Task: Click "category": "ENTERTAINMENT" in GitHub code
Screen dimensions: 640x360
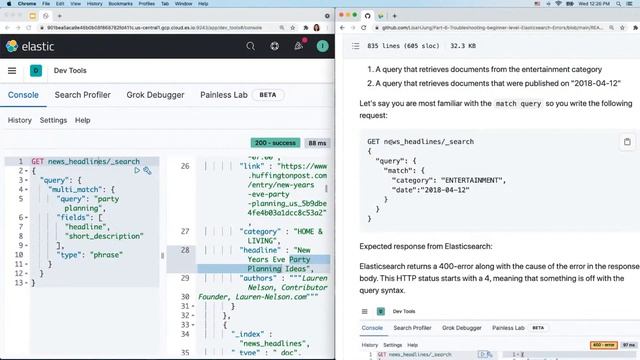Action: 449,180
